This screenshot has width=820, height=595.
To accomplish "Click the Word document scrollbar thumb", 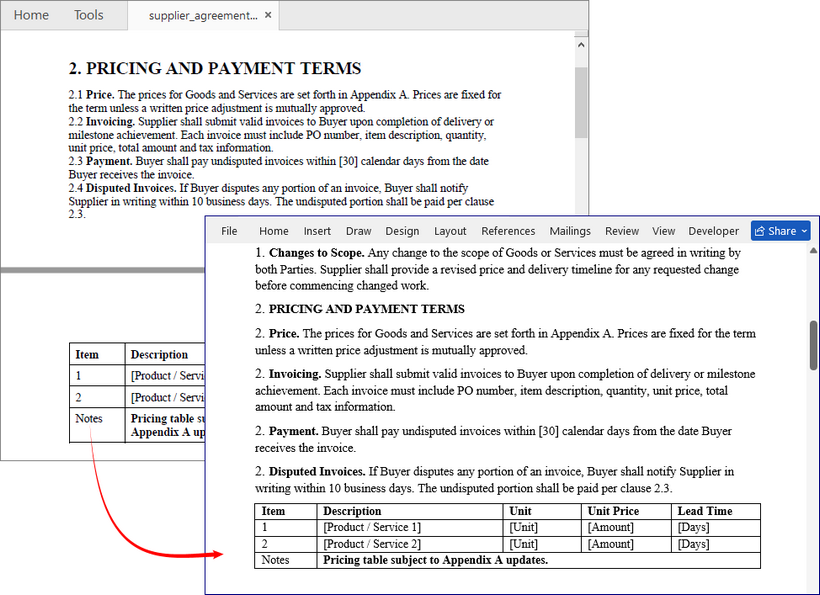I will (814, 345).
